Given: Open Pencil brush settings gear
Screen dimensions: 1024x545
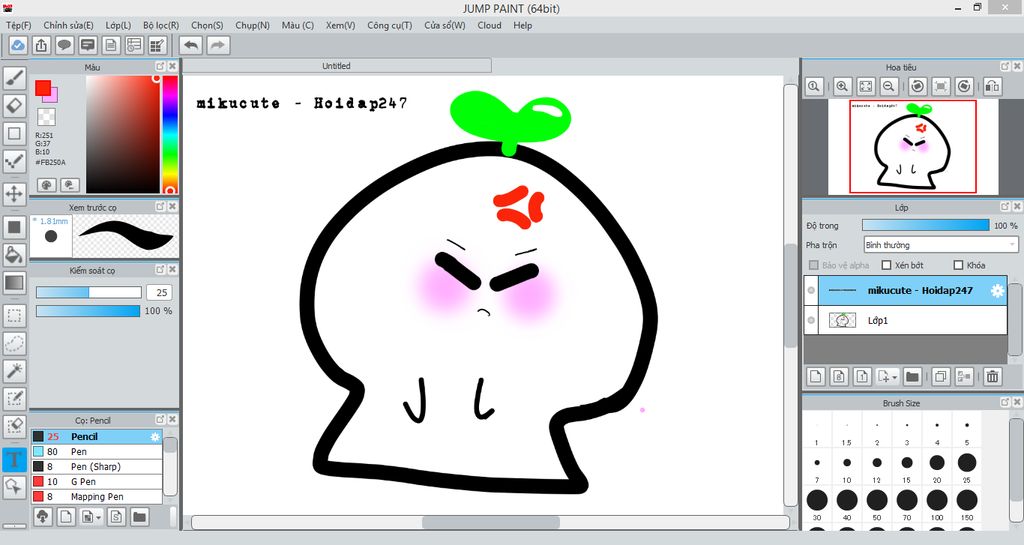Looking at the screenshot, I should coord(155,437).
